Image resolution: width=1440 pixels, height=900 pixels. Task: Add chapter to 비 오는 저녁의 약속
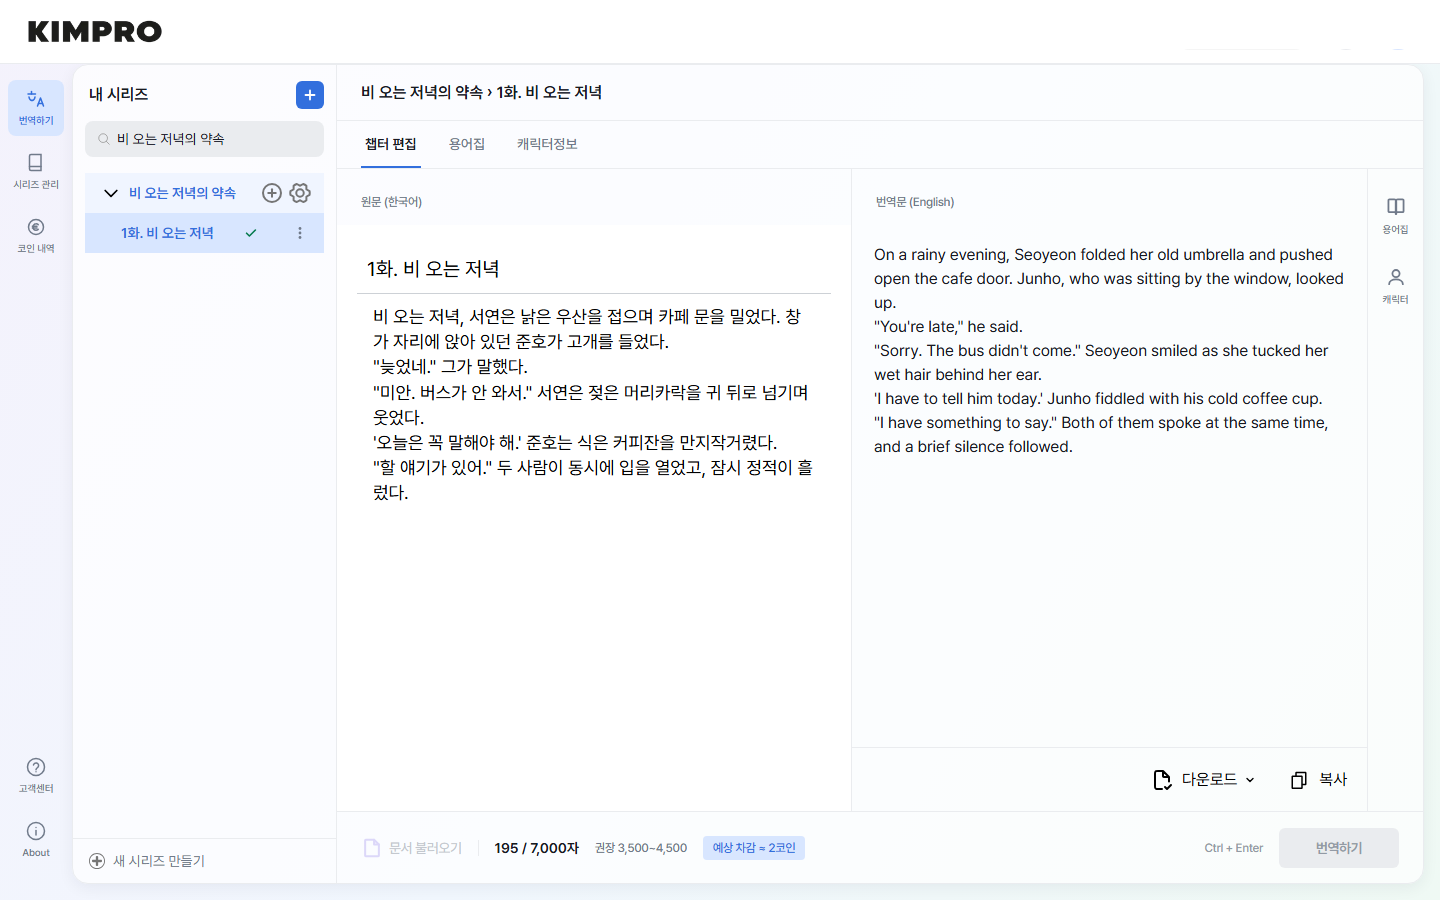click(x=271, y=193)
